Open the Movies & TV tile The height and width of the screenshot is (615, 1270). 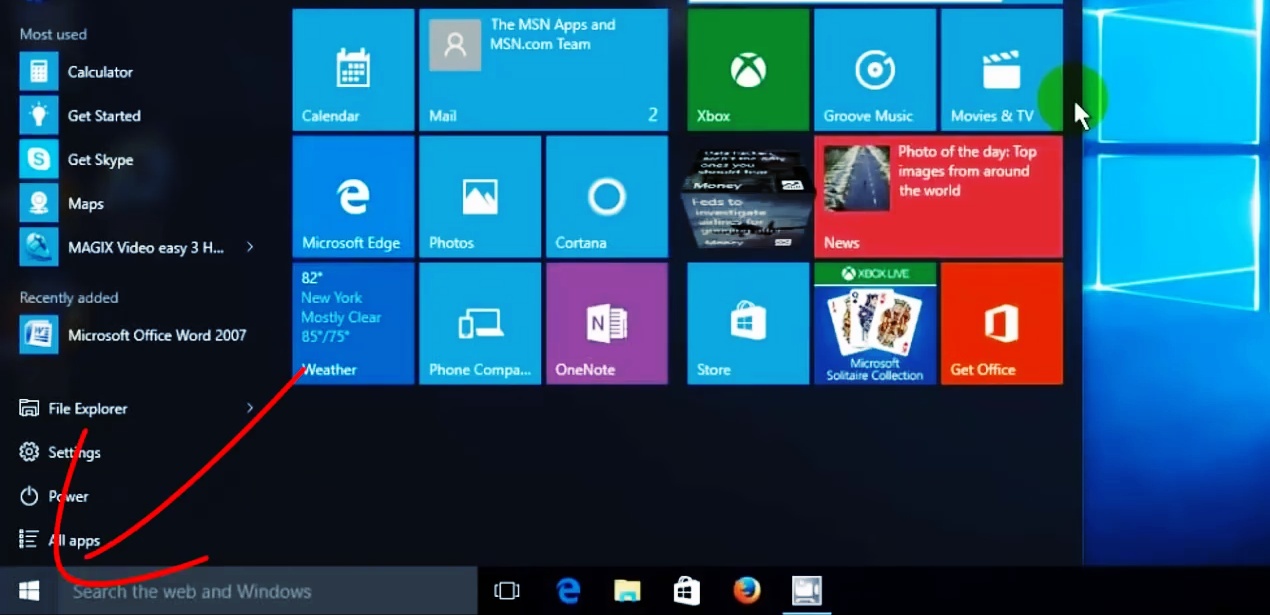(1001, 70)
